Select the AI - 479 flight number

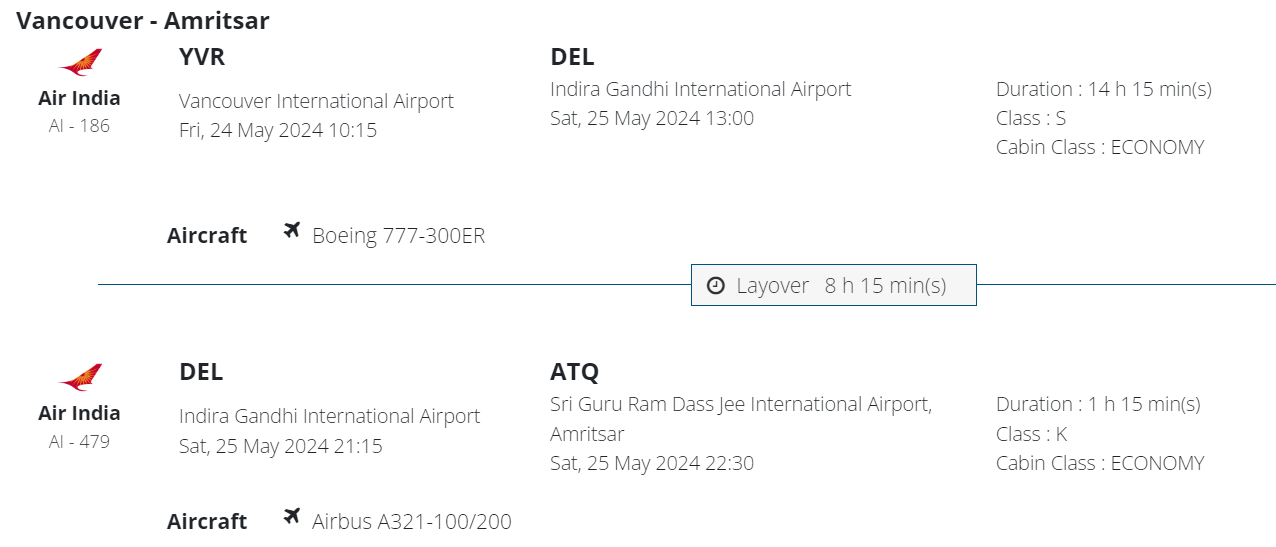click(x=79, y=441)
